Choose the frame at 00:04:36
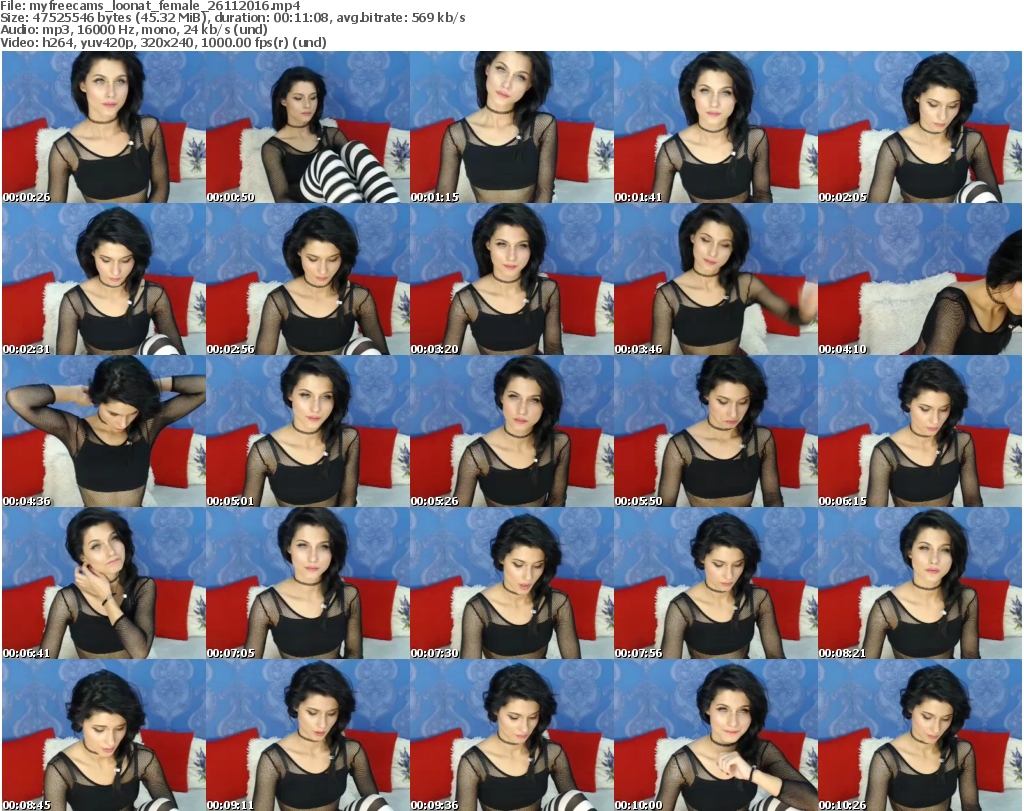 click(x=104, y=431)
